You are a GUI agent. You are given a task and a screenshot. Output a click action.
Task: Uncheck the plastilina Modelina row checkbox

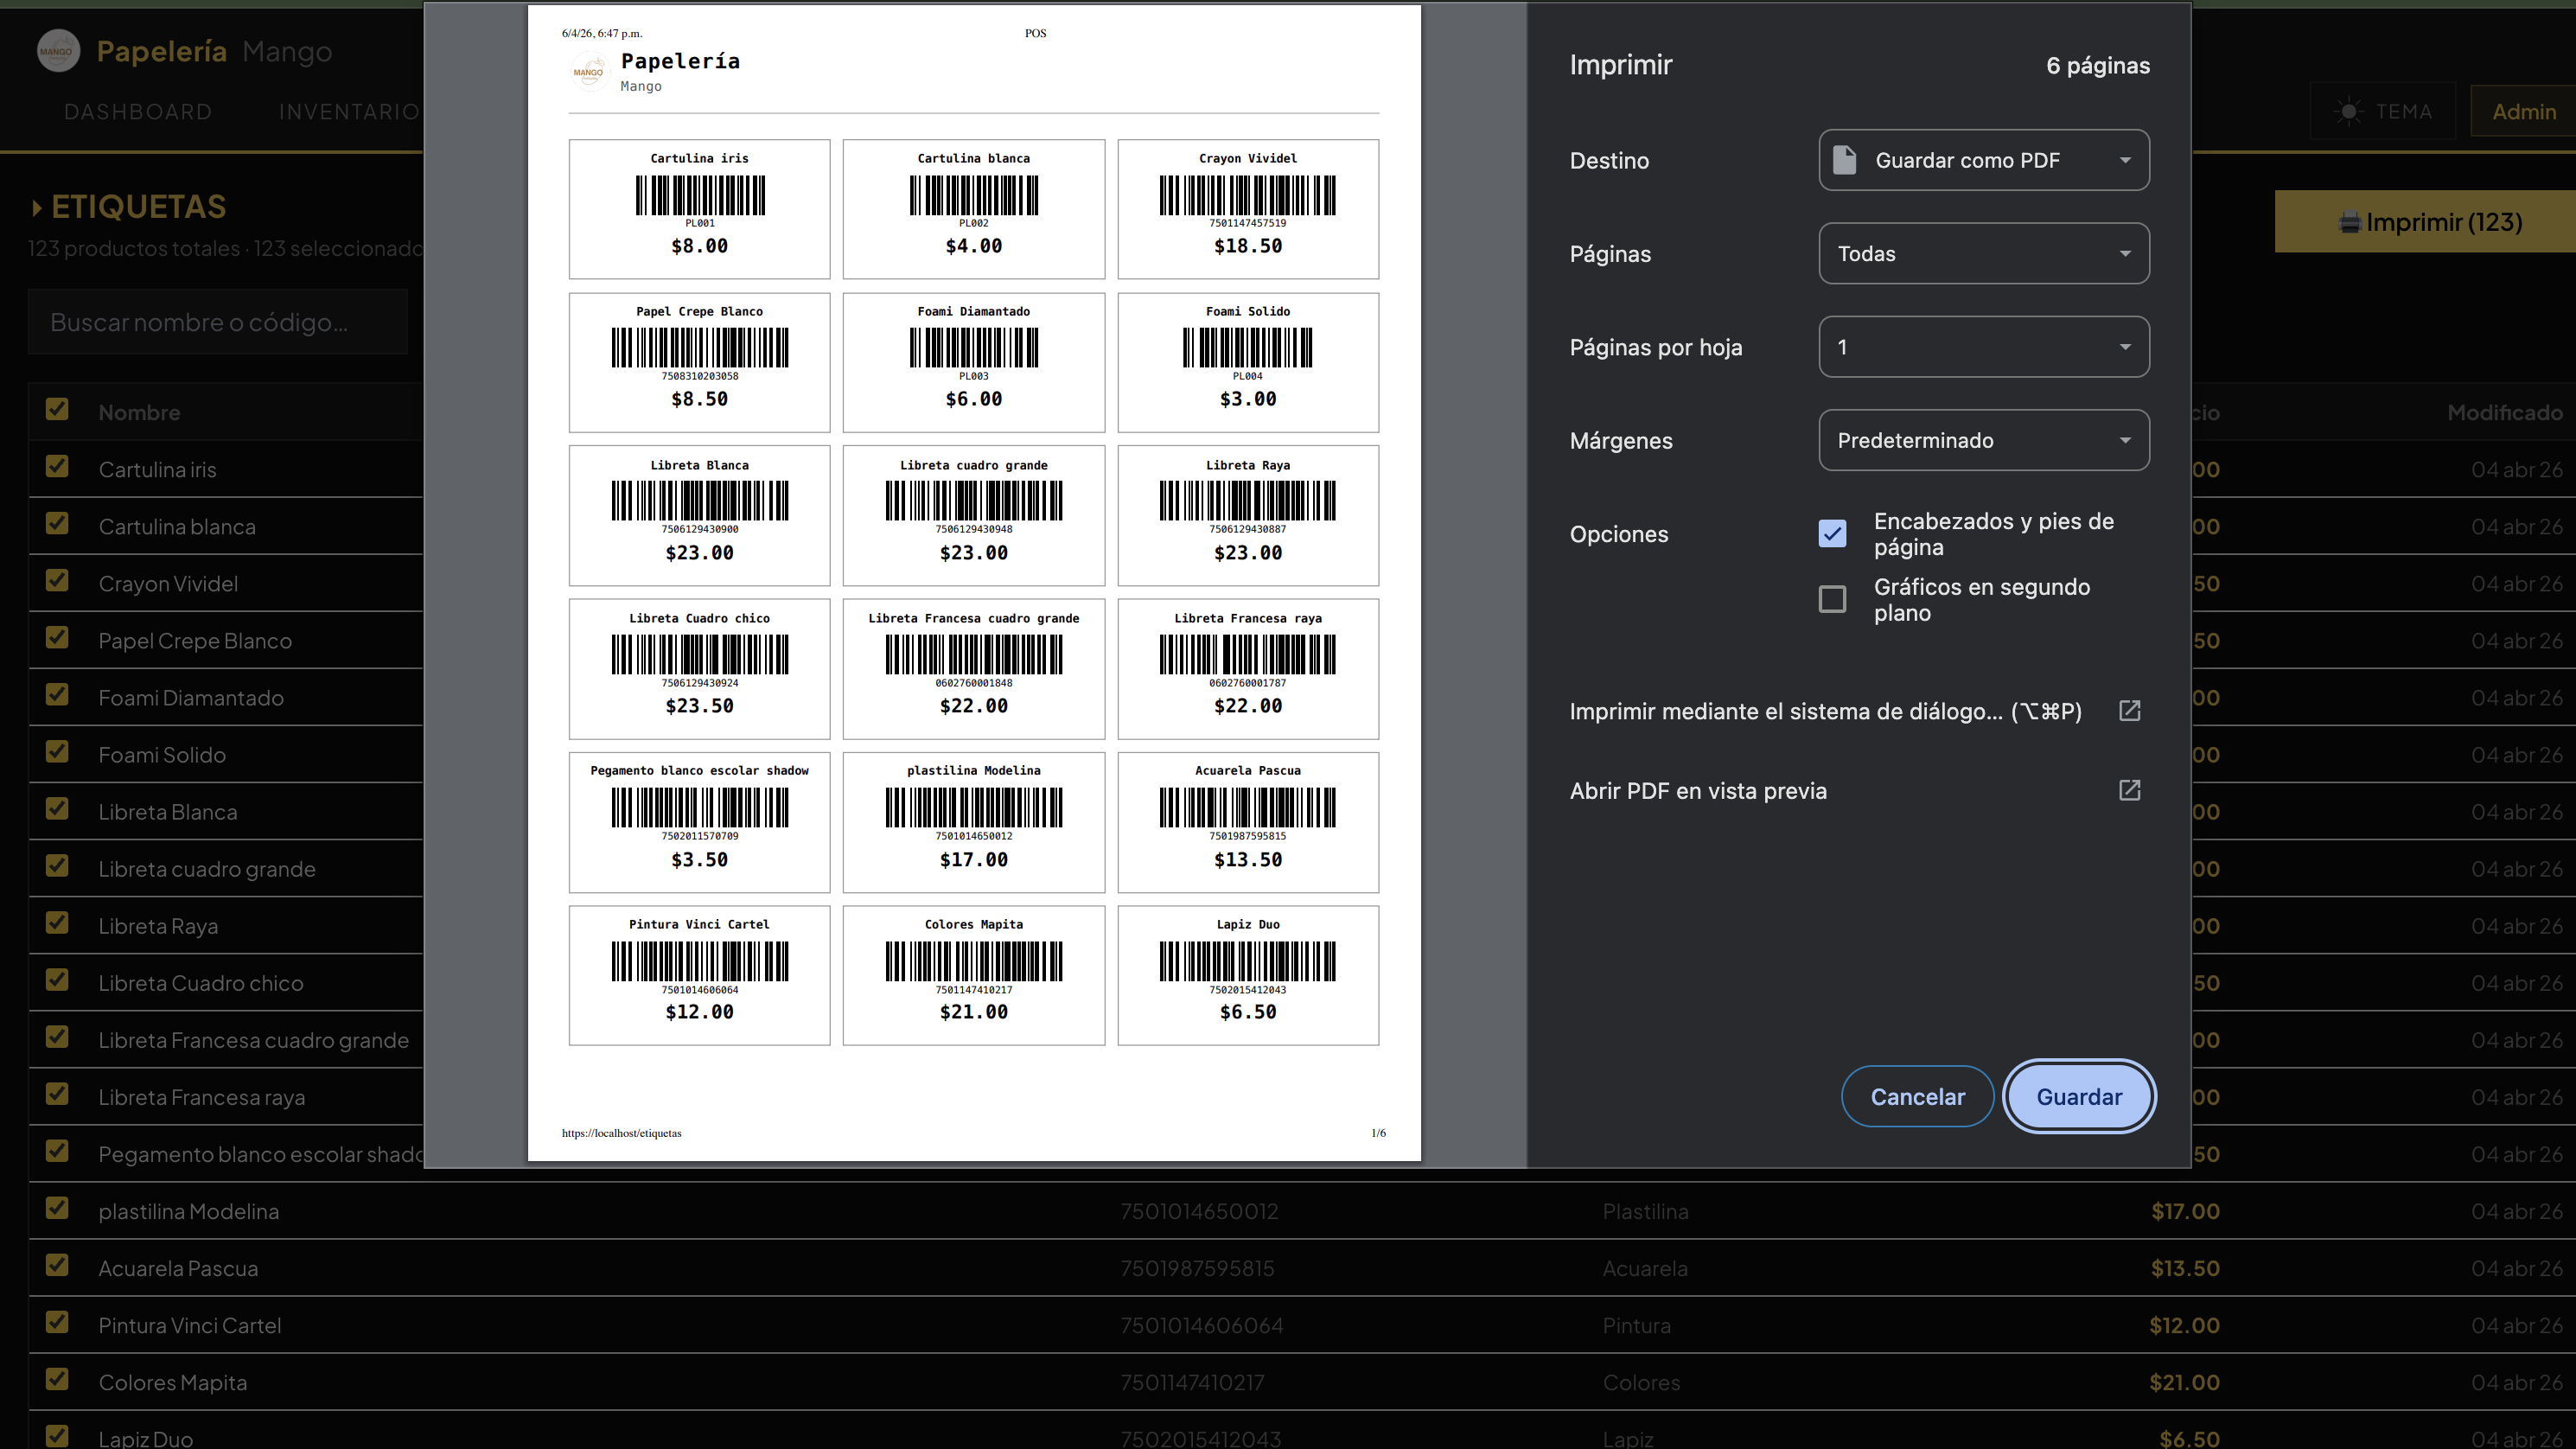[x=57, y=1209]
